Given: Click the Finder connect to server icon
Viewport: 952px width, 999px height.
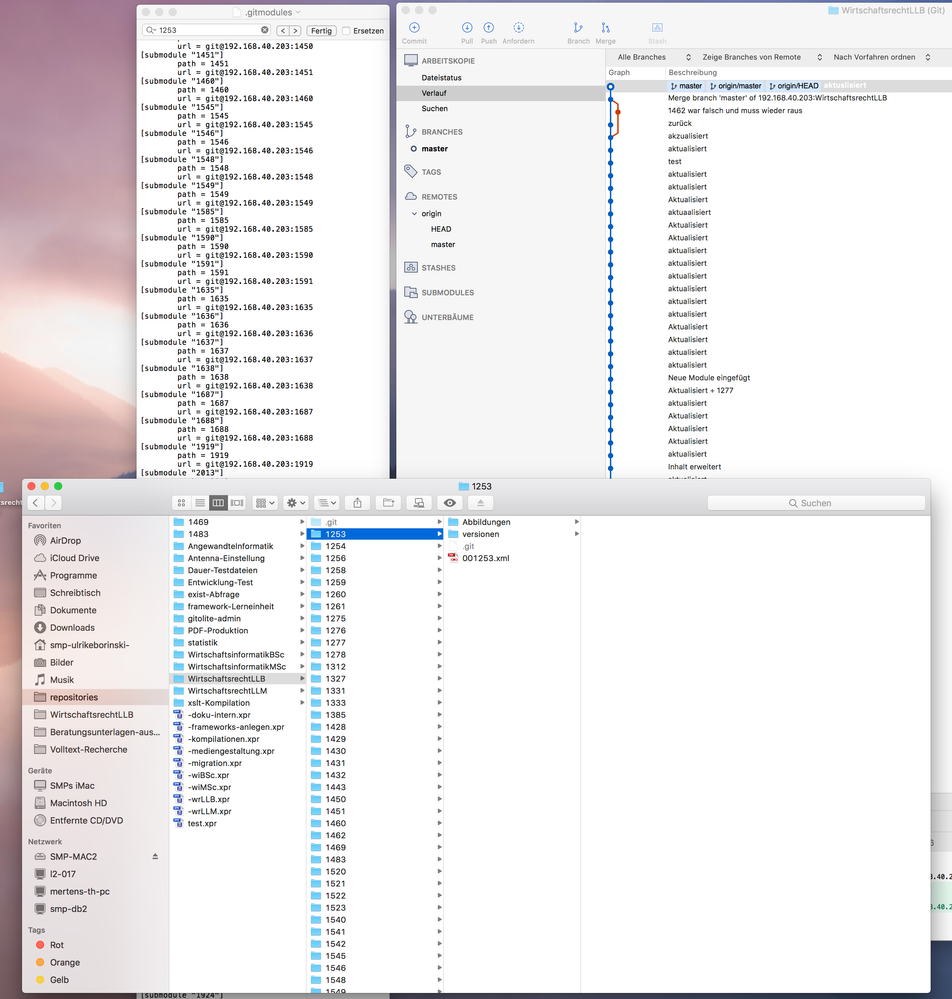Looking at the screenshot, I should [419, 503].
